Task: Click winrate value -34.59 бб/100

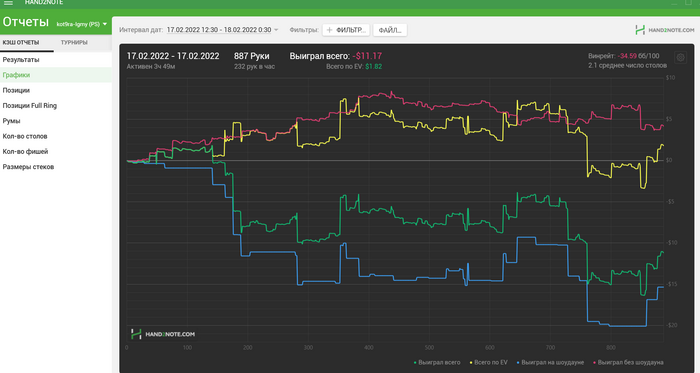Action: tap(638, 56)
